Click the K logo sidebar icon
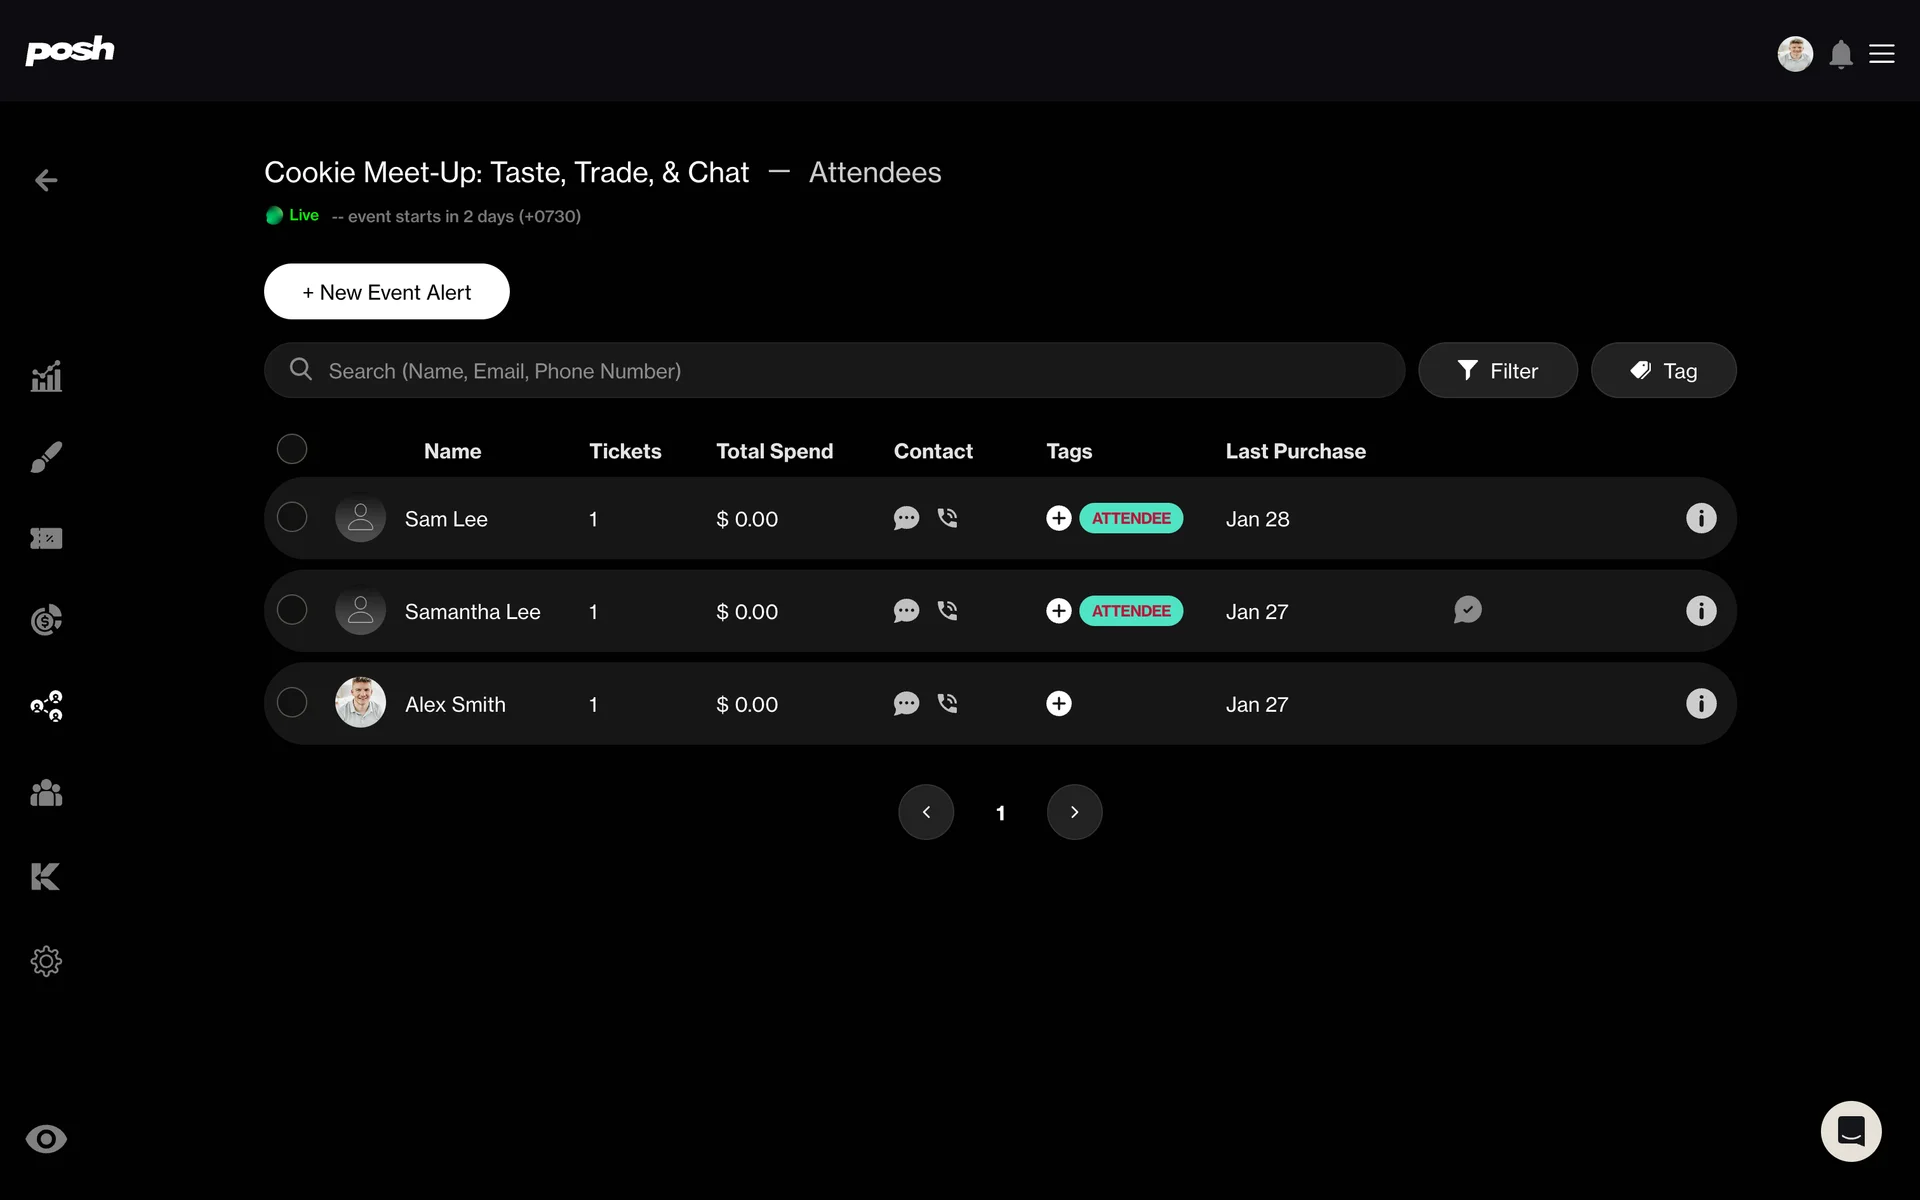1920x1200 pixels. (46, 877)
